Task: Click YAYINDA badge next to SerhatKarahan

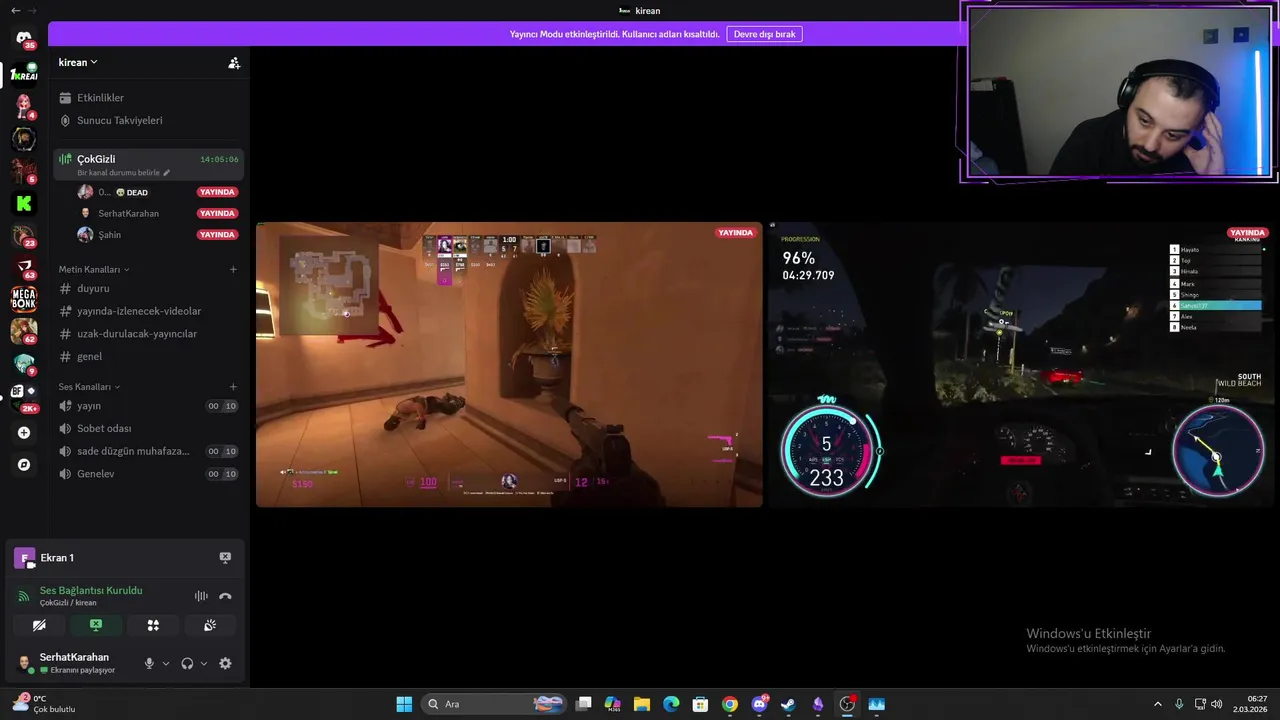Action: coord(217,213)
